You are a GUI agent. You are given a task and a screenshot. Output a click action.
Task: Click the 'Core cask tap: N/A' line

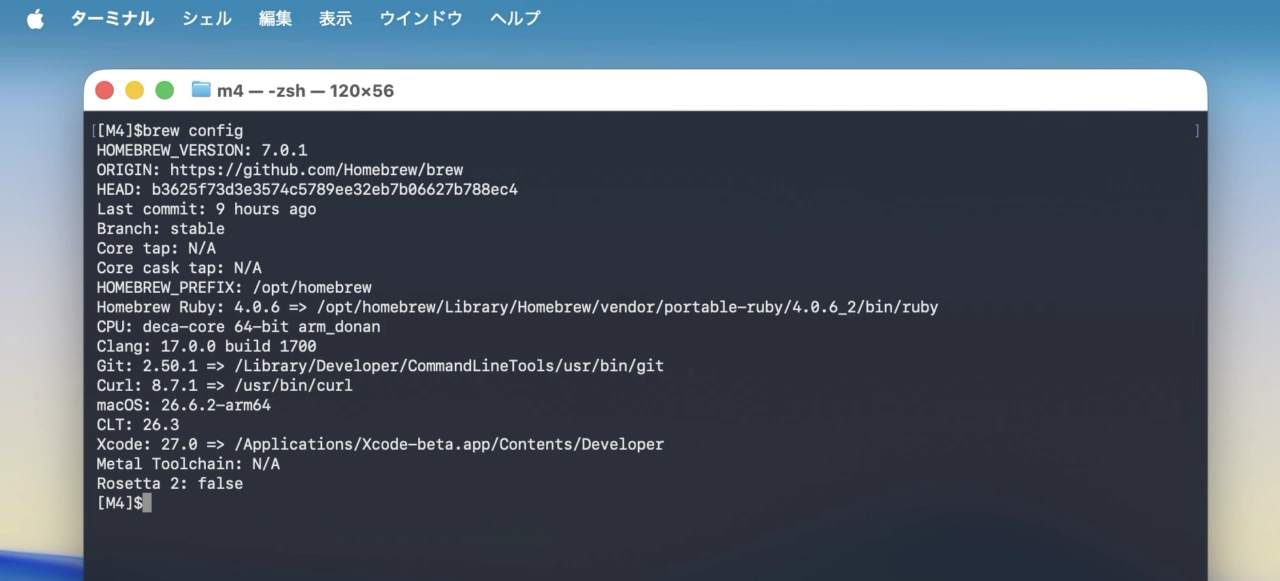179,268
